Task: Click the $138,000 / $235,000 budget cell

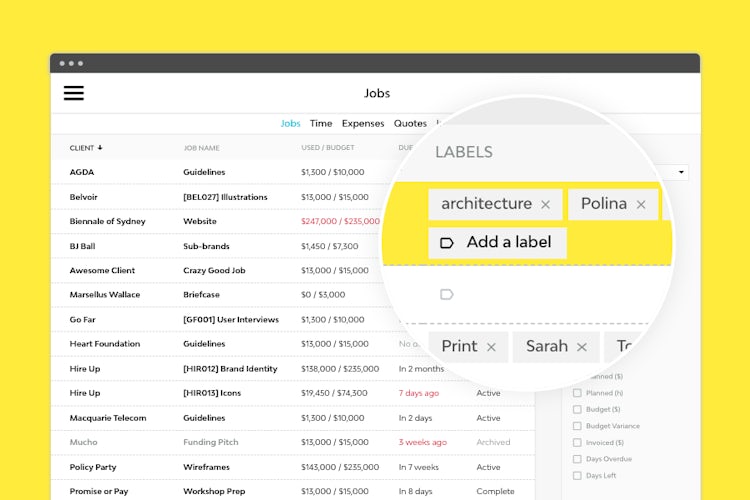Action: 340,369
